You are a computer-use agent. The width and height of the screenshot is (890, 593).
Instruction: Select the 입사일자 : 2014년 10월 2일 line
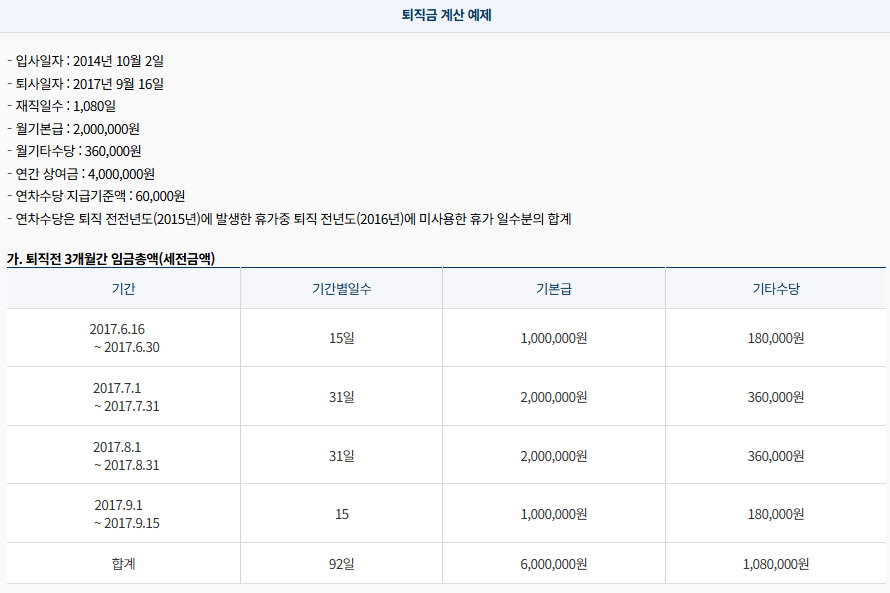pyautogui.click(x=86, y=61)
